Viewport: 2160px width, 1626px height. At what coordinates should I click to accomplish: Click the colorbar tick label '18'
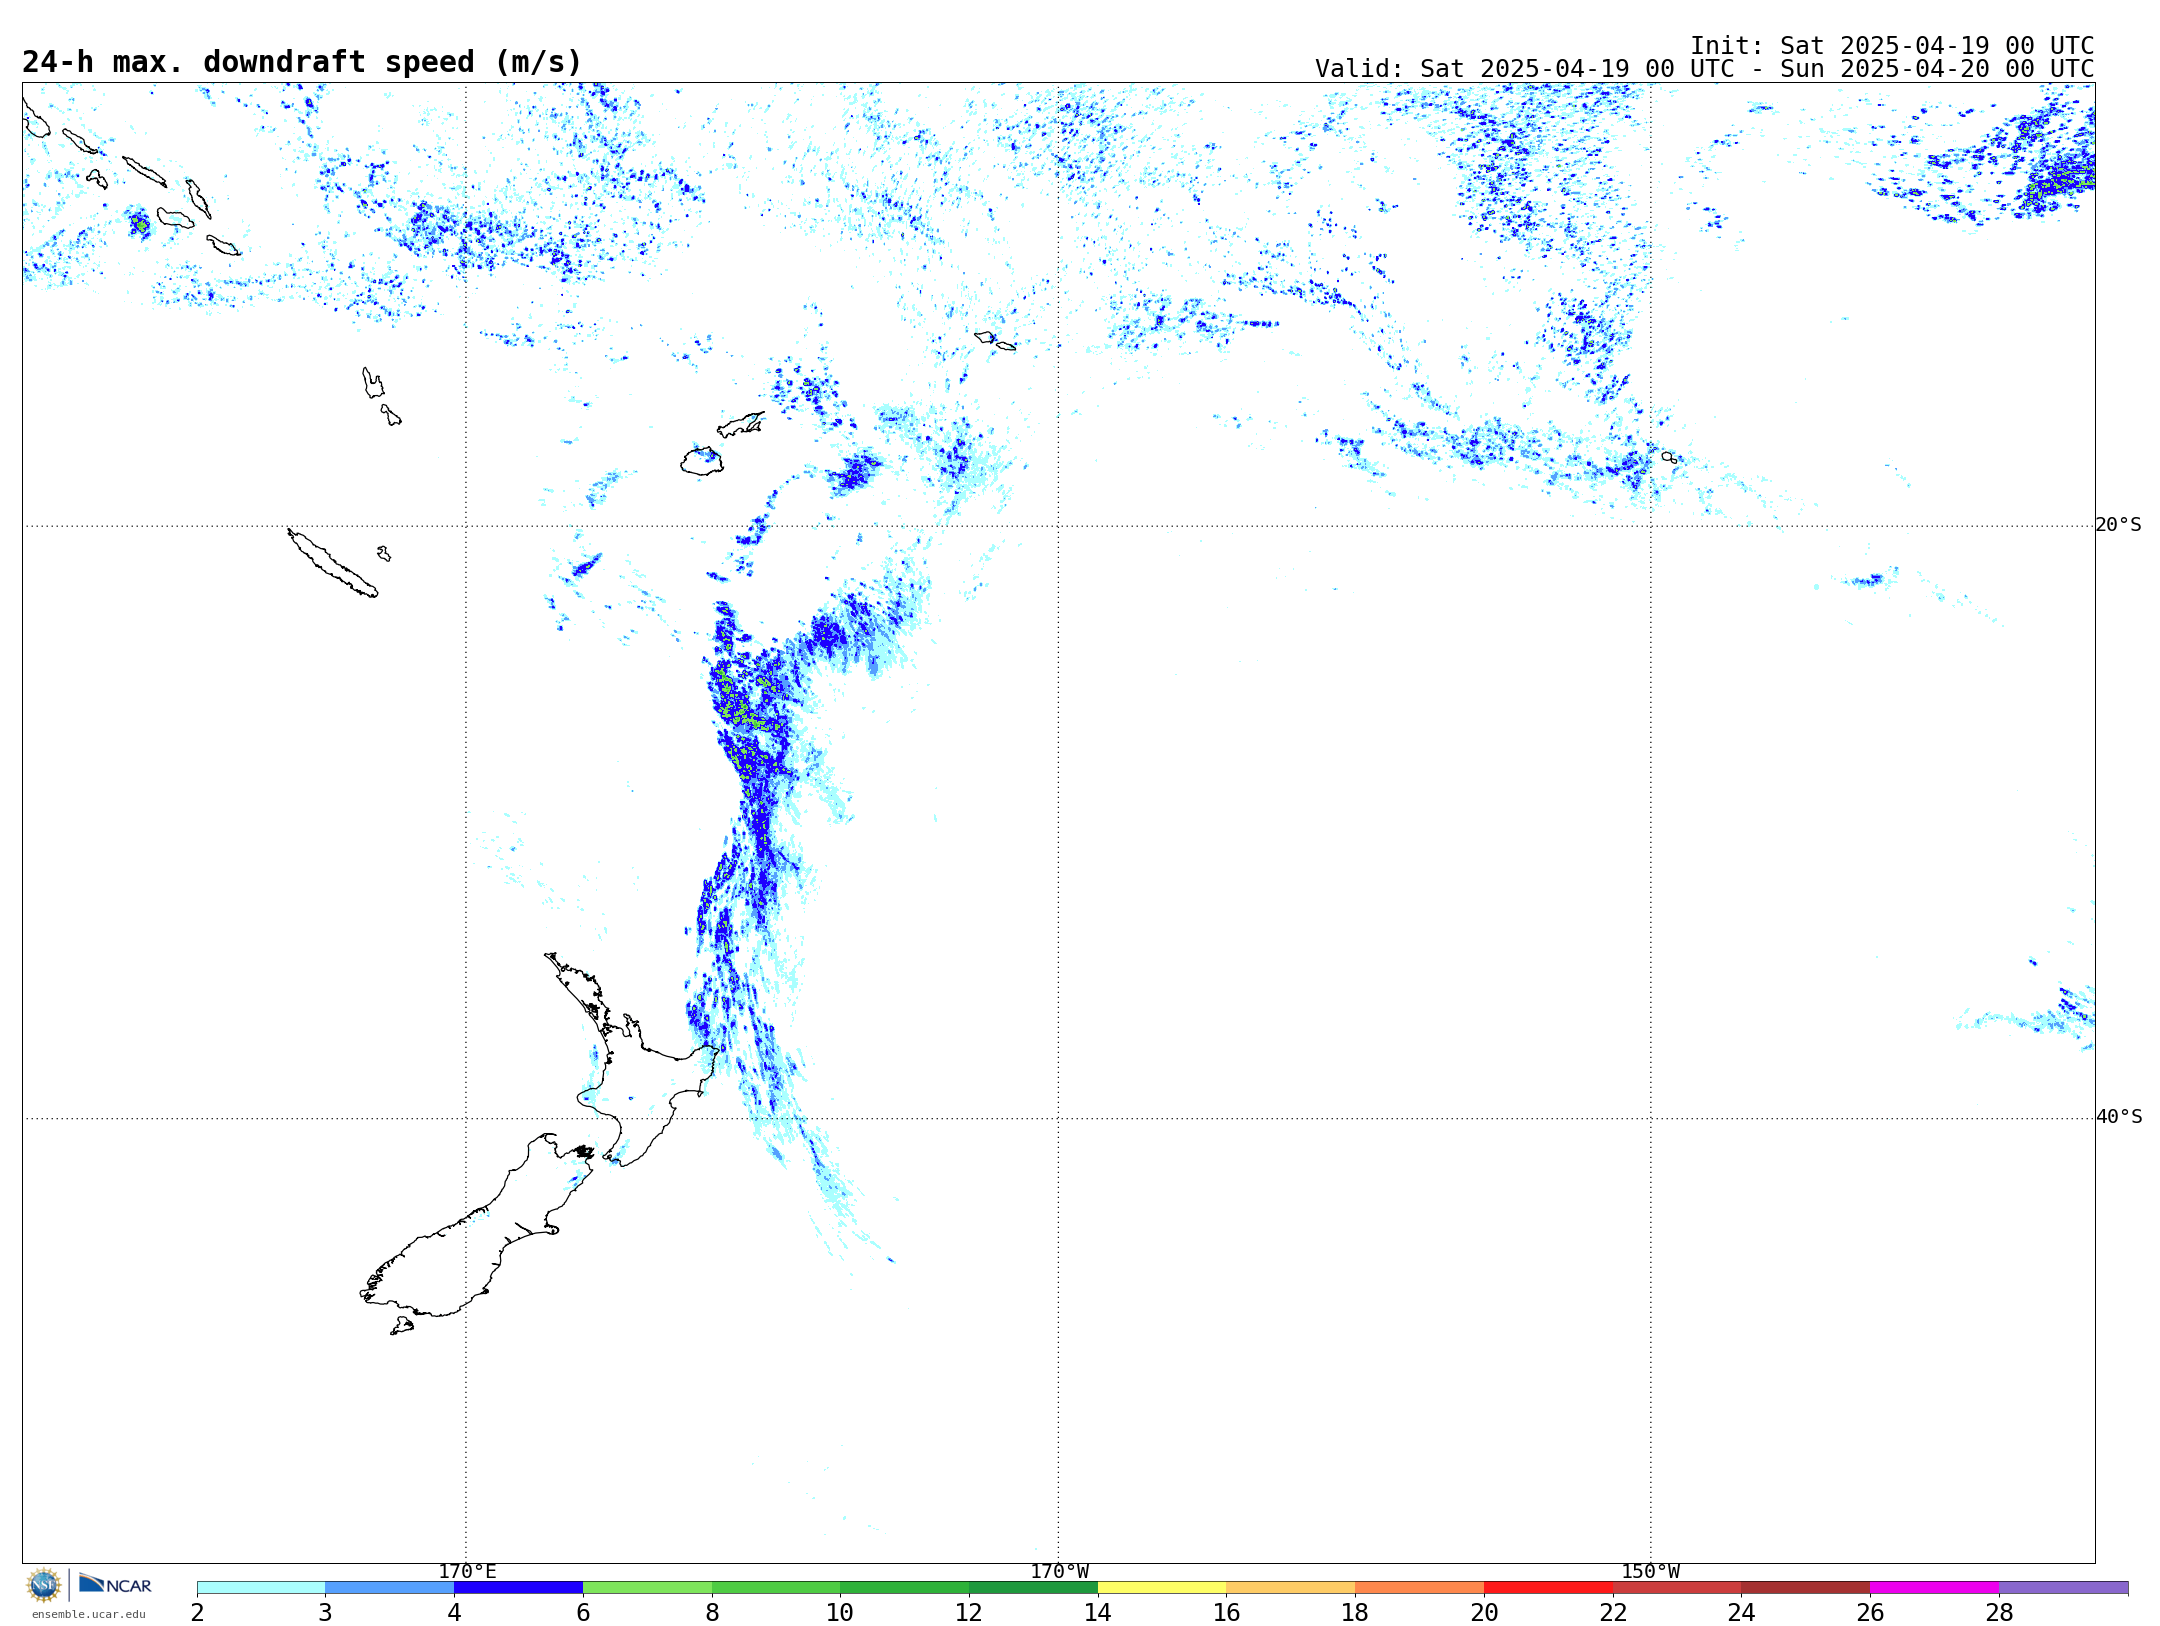tap(1355, 1613)
